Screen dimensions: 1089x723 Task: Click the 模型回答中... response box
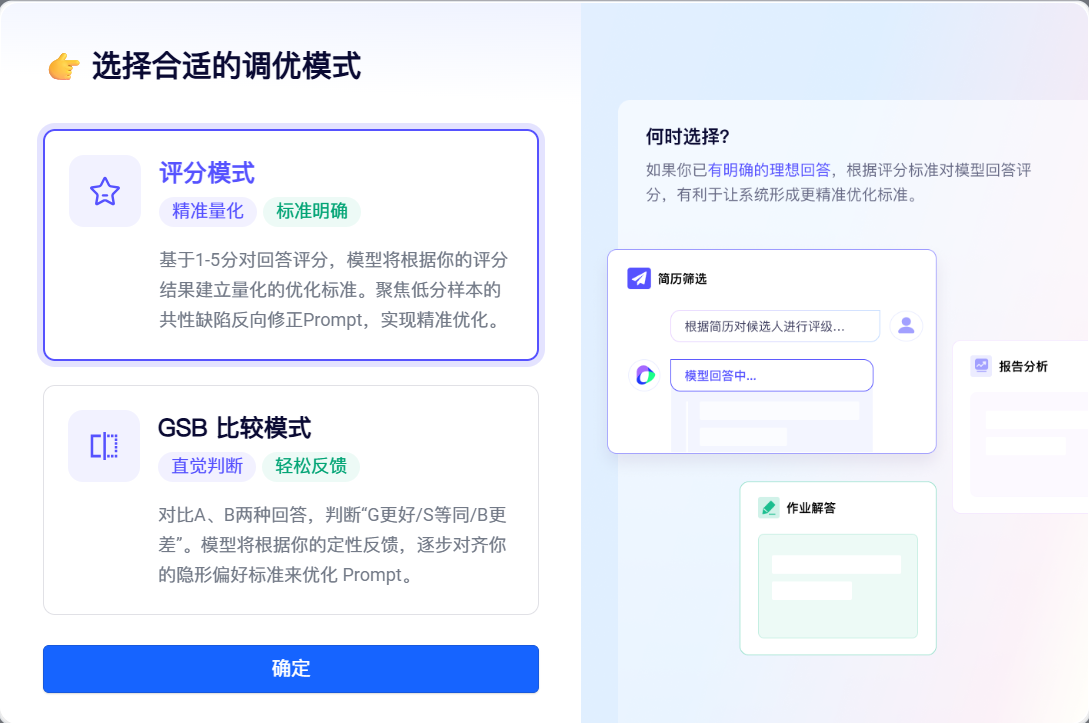coord(772,375)
